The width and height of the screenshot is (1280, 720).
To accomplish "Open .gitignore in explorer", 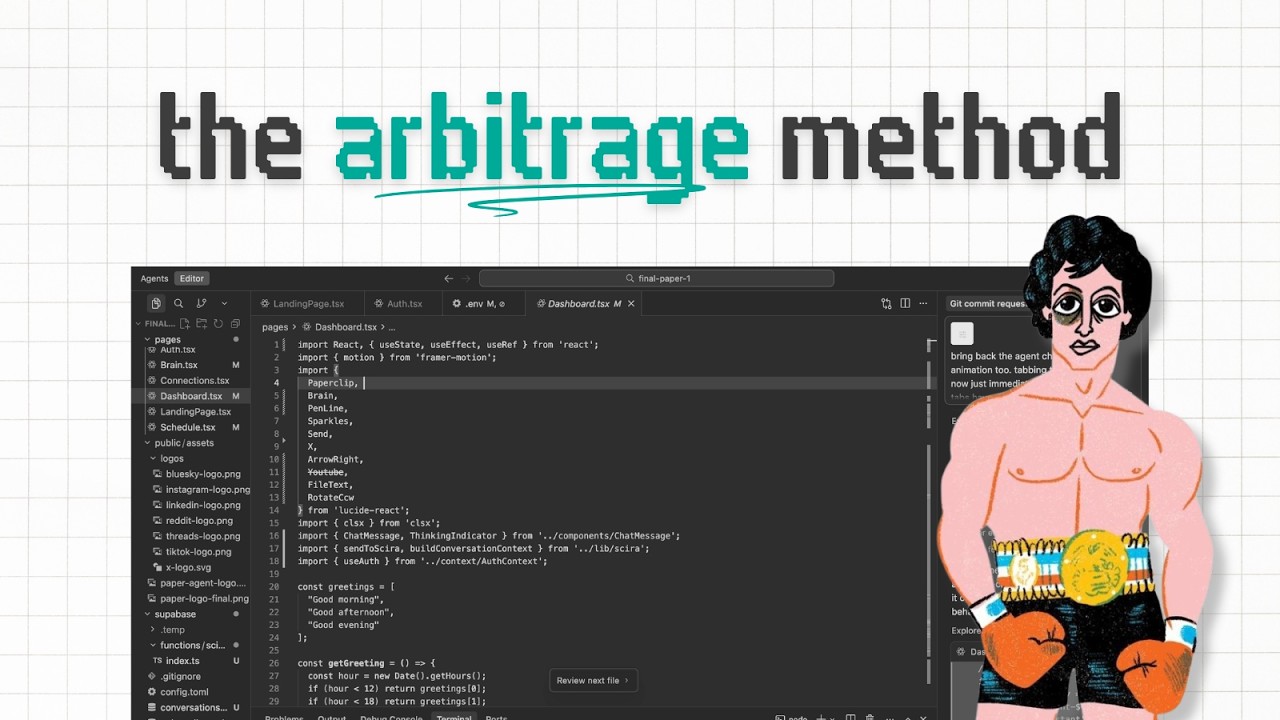I will point(190,677).
